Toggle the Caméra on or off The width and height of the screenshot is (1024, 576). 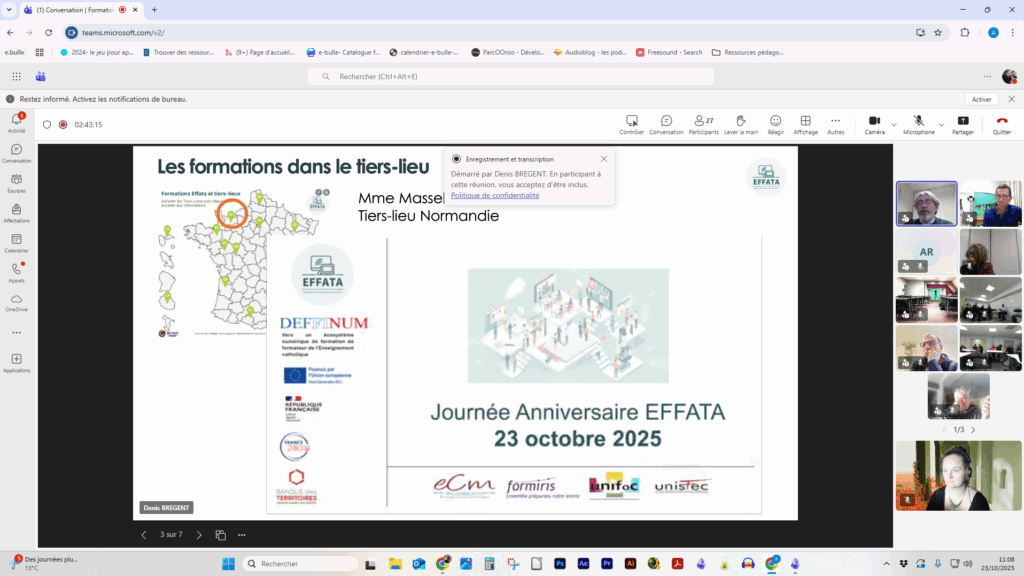coord(874,124)
